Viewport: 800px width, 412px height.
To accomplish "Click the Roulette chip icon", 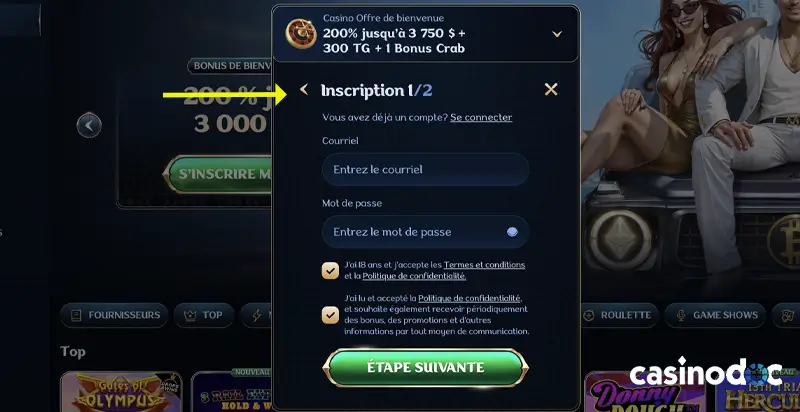I will (x=588, y=316).
